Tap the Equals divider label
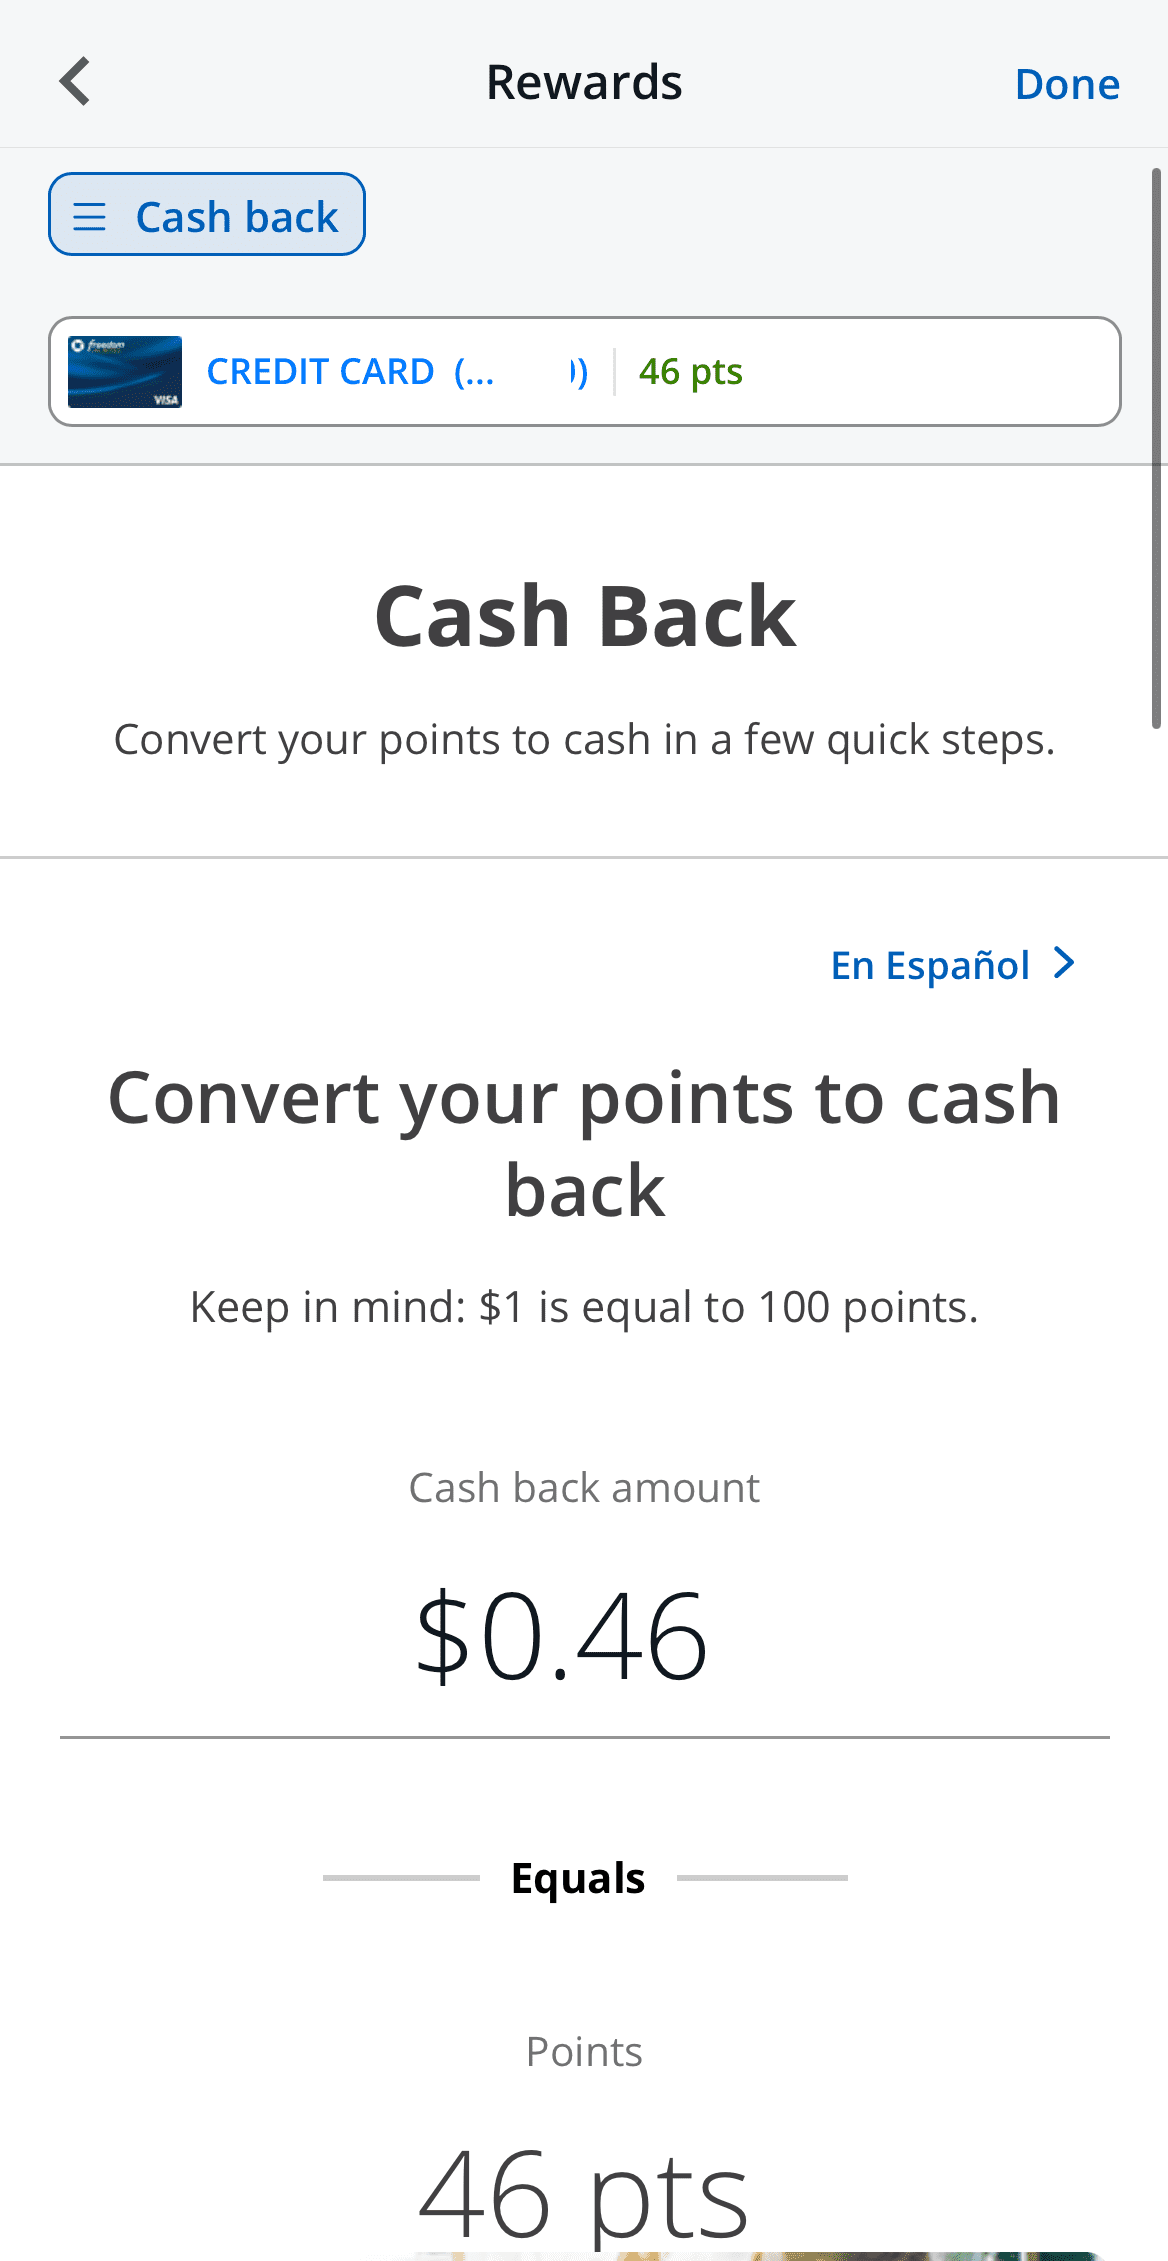Viewport: 1168px width, 2261px height. 578,1877
